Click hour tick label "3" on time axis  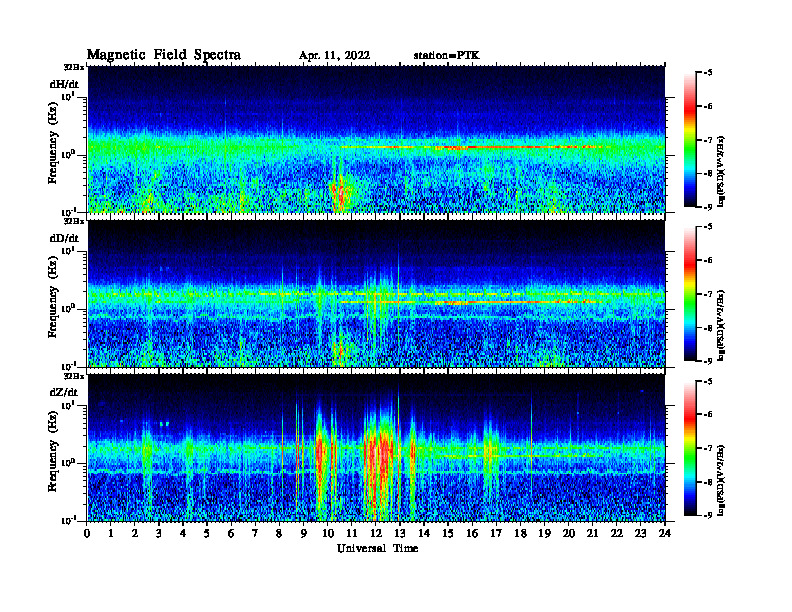[x=159, y=534]
